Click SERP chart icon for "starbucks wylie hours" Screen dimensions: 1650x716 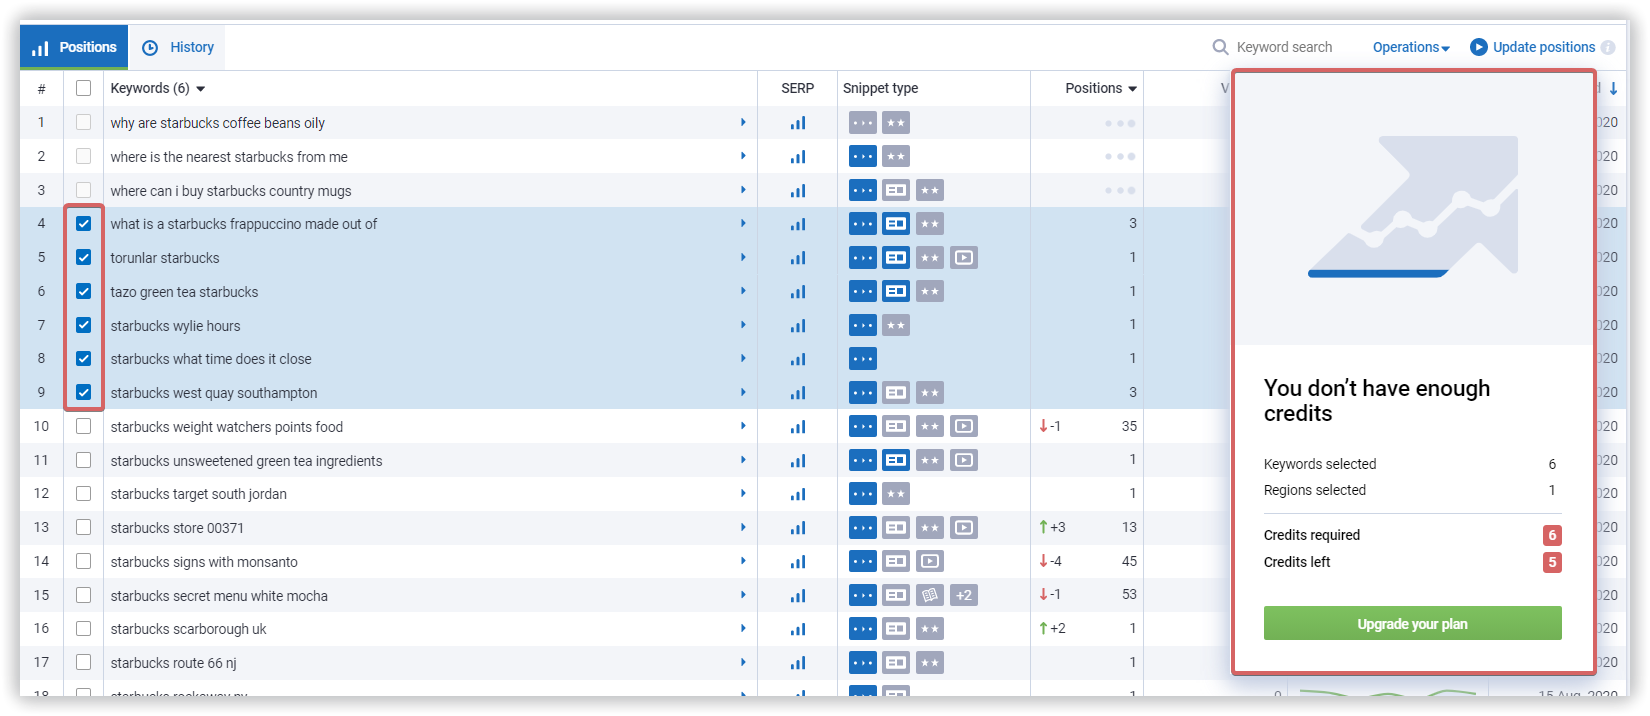pos(797,325)
